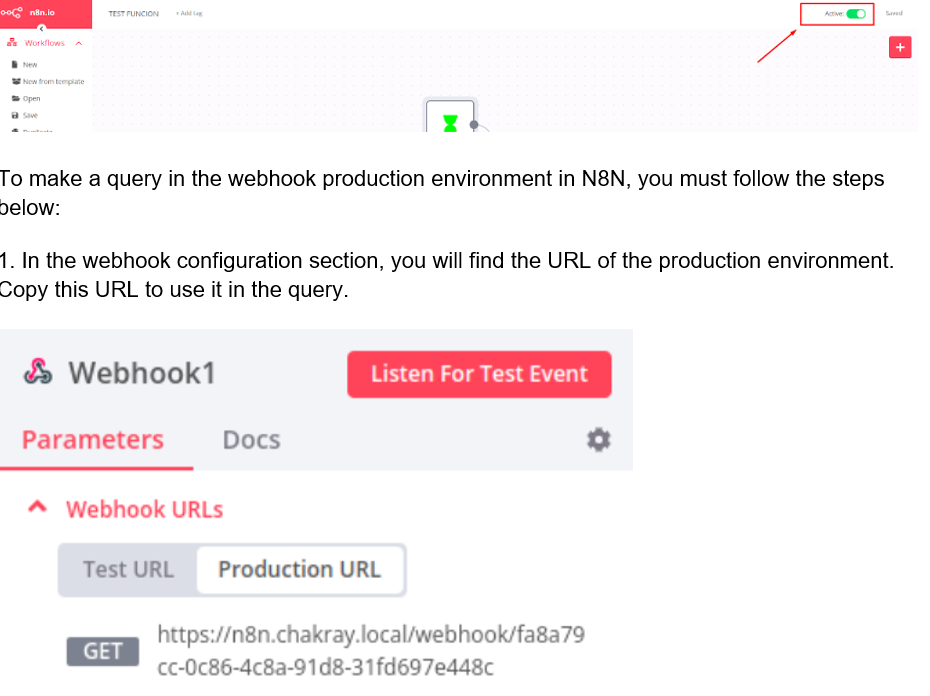Screen dimensions: 930x696
Task: Click the Workflows icon in the sidebar
Action: [x=12, y=43]
